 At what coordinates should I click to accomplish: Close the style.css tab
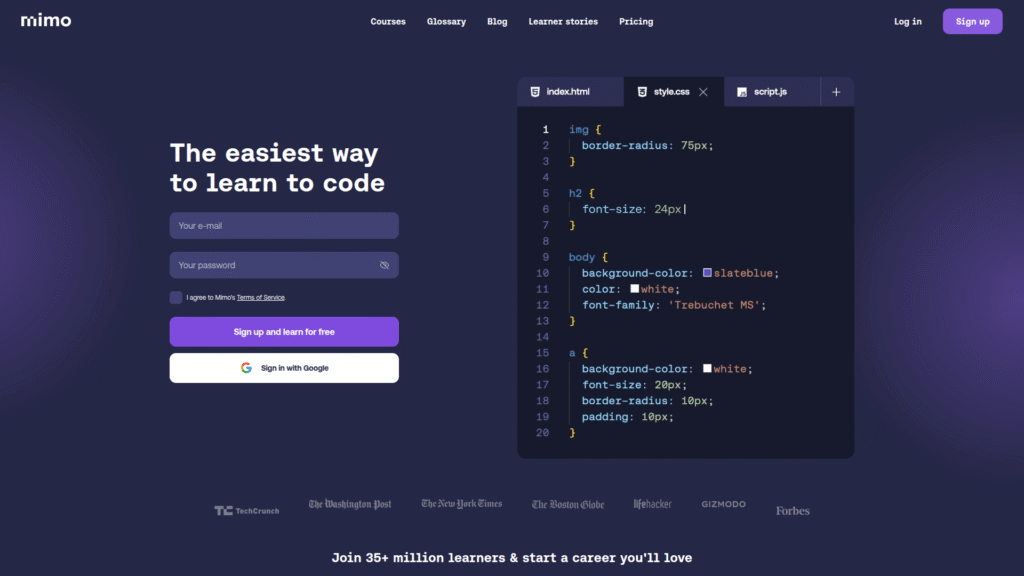tap(702, 91)
